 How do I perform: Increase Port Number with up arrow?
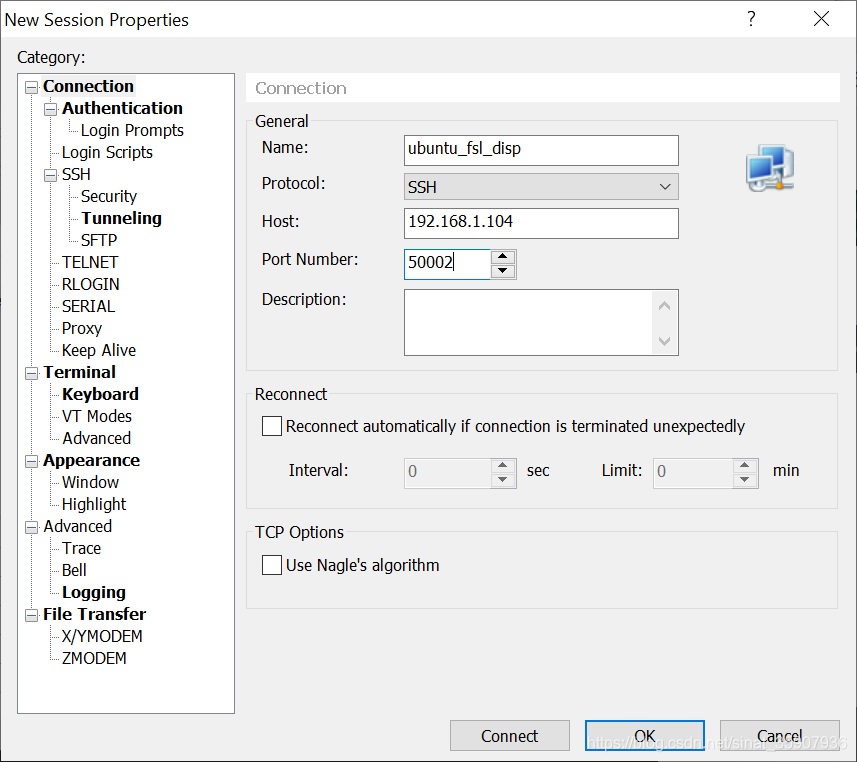[503, 256]
